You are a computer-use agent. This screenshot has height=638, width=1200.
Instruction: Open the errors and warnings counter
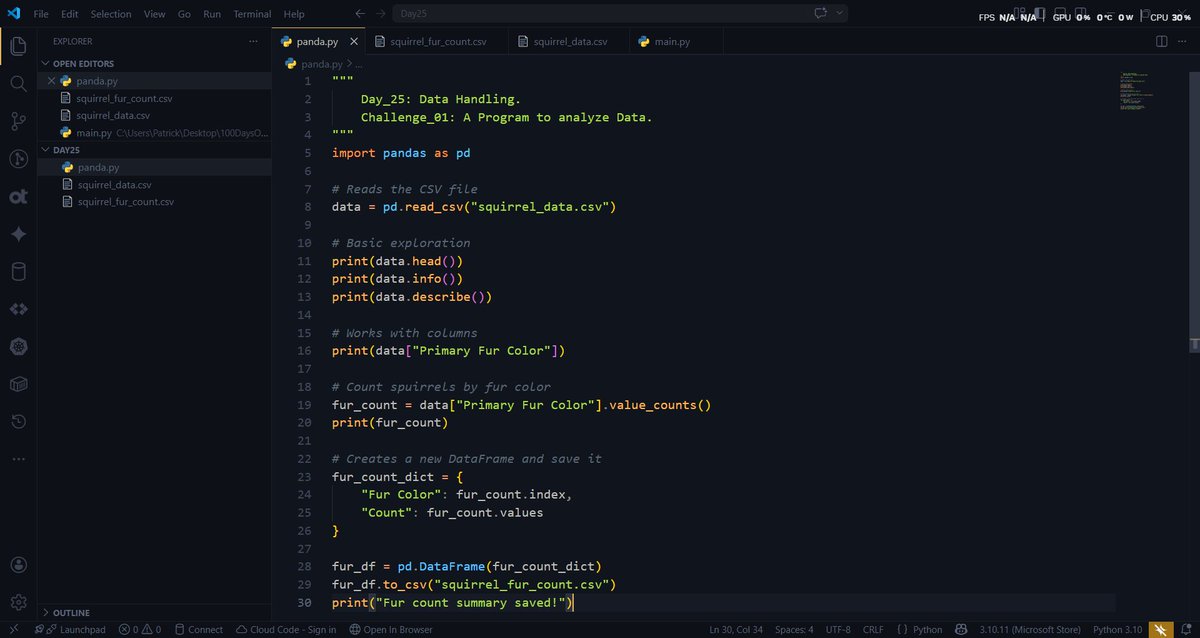140,629
